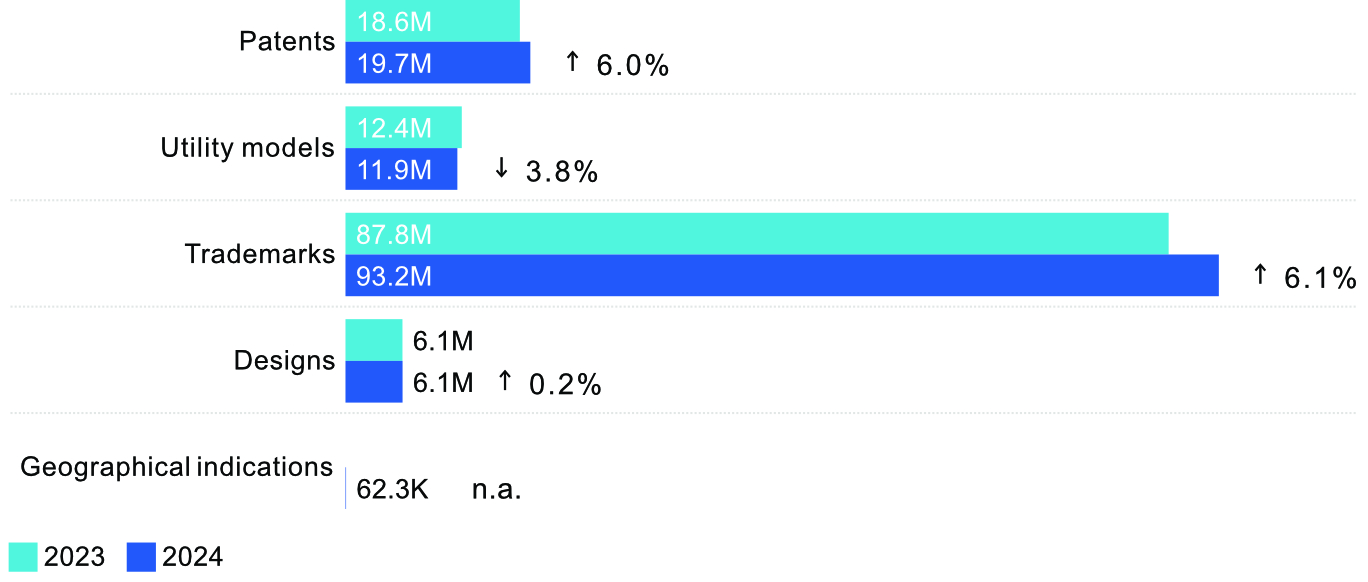Click the up arrow beside Patents 6.0%
The image size is (1368, 582).
[x=572, y=62]
